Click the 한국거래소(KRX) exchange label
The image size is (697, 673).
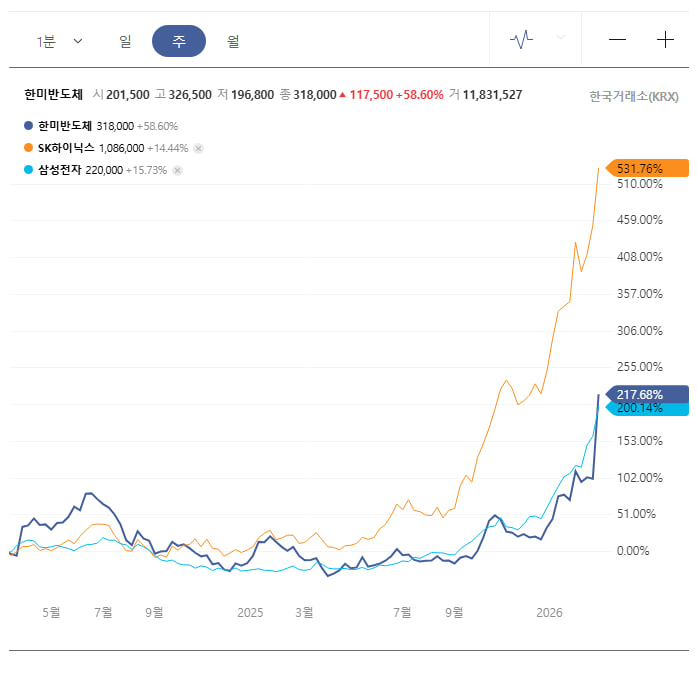tap(633, 96)
